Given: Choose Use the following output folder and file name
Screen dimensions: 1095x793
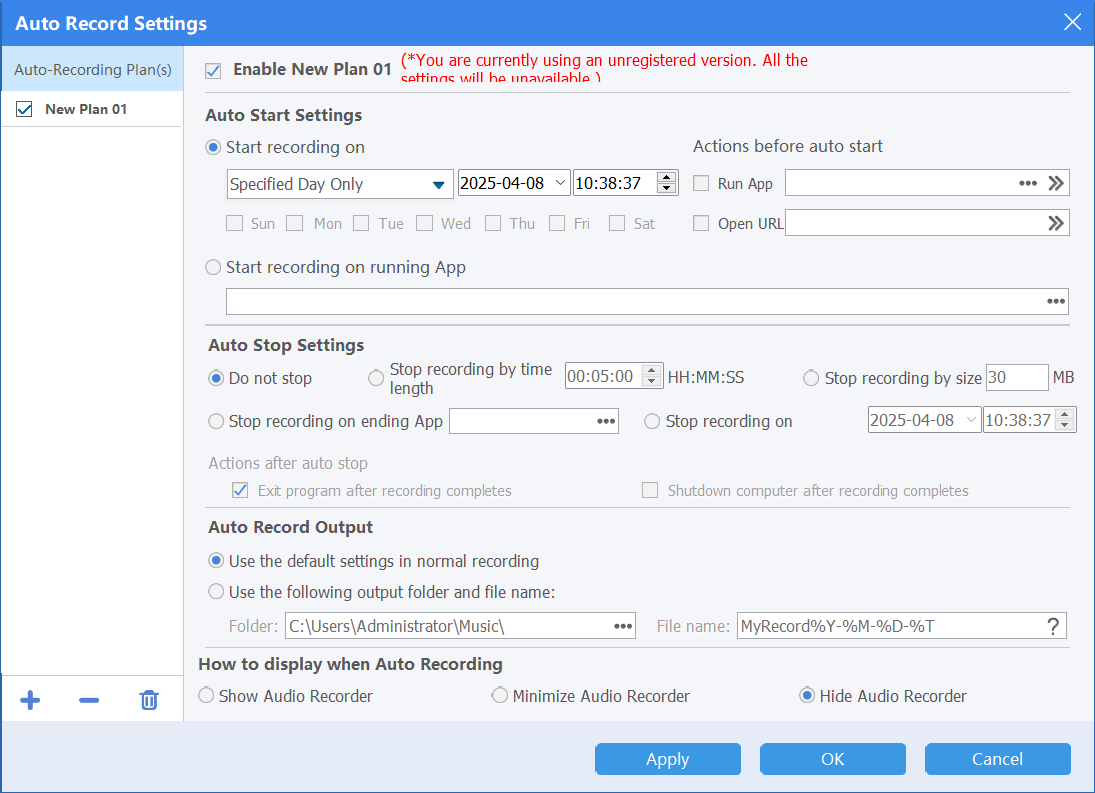Looking at the screenshot, I should point(216,592).
